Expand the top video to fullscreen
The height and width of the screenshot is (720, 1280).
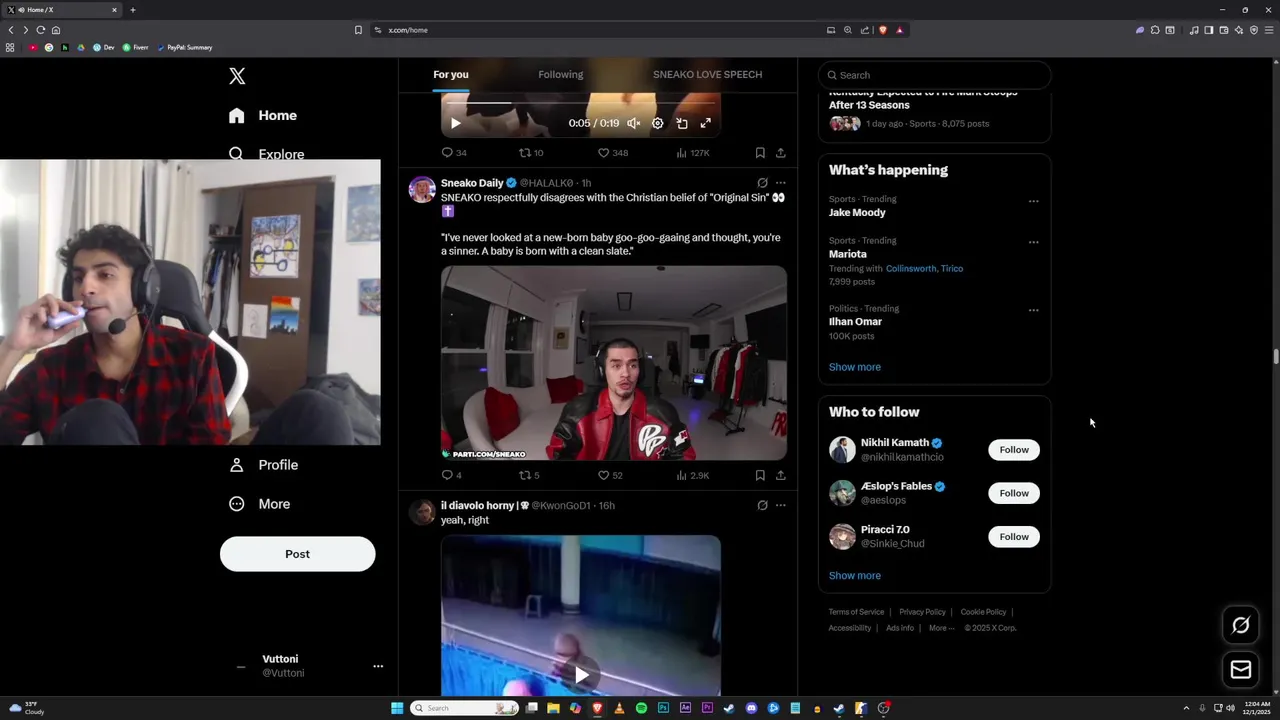pos(705,123)
